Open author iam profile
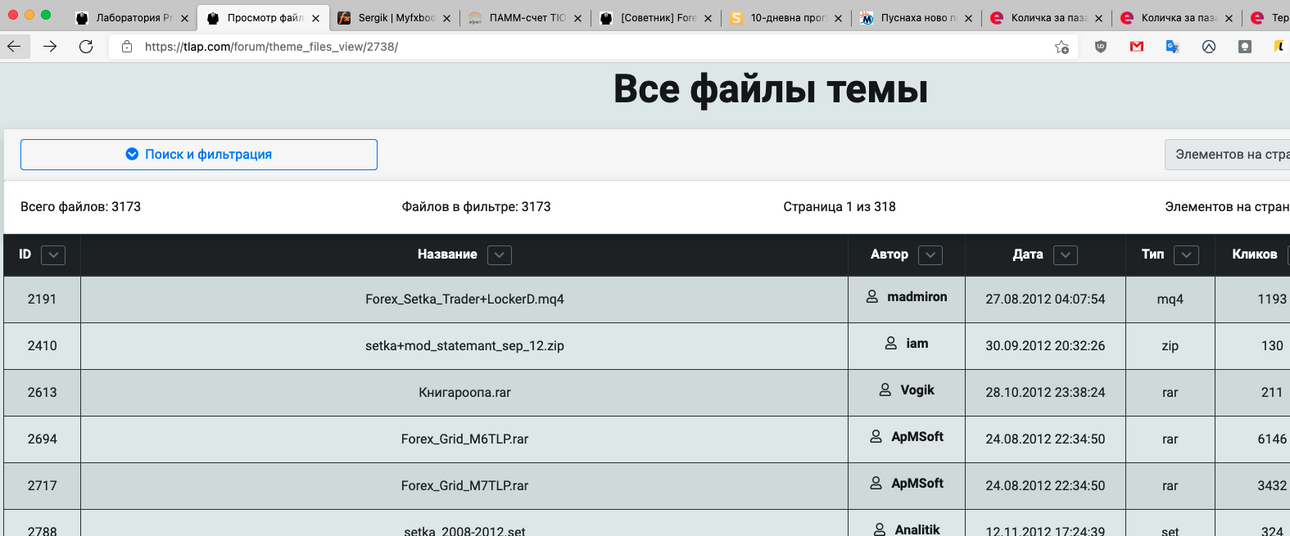 point(917,343)
